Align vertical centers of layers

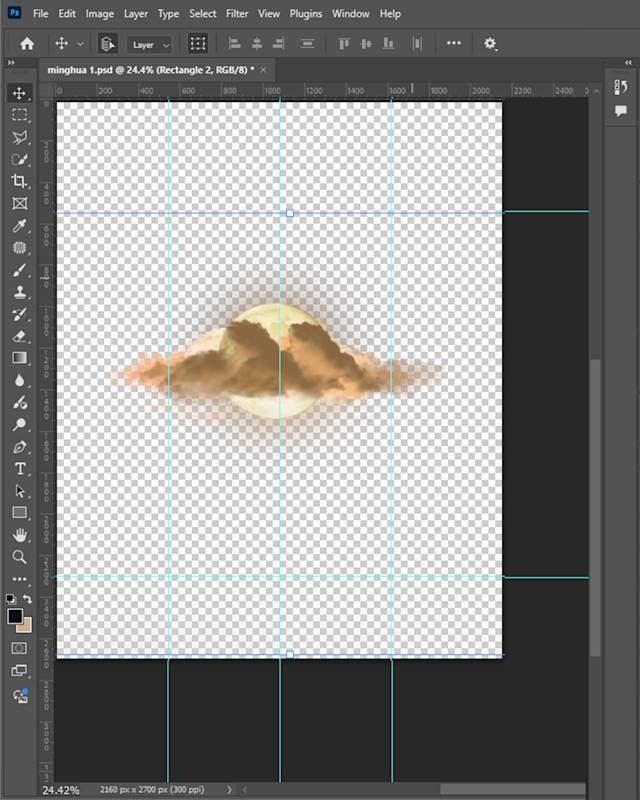pyautogui.click(x=366, y=44)
